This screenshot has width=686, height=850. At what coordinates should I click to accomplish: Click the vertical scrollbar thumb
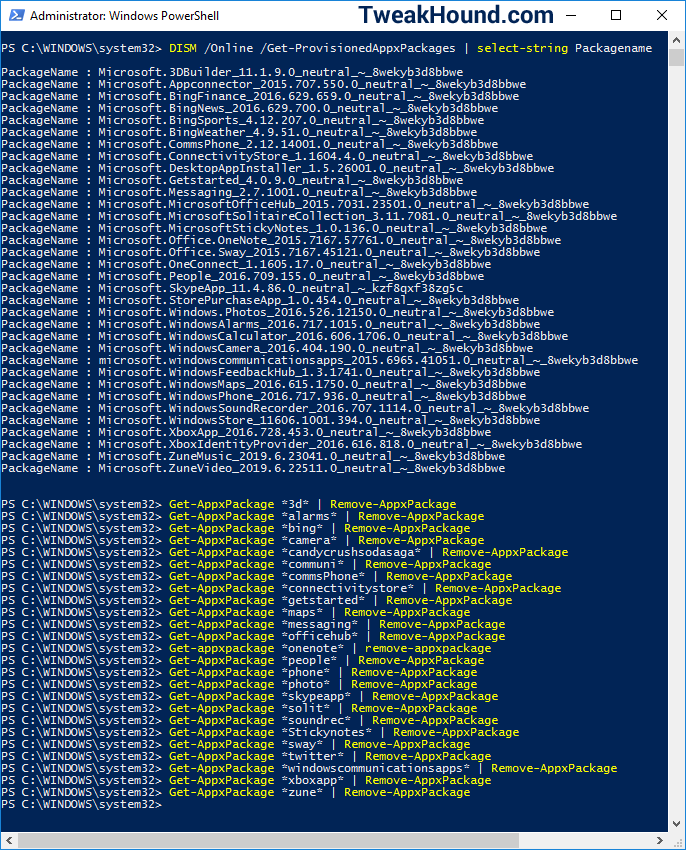click(x=676, y=57)
